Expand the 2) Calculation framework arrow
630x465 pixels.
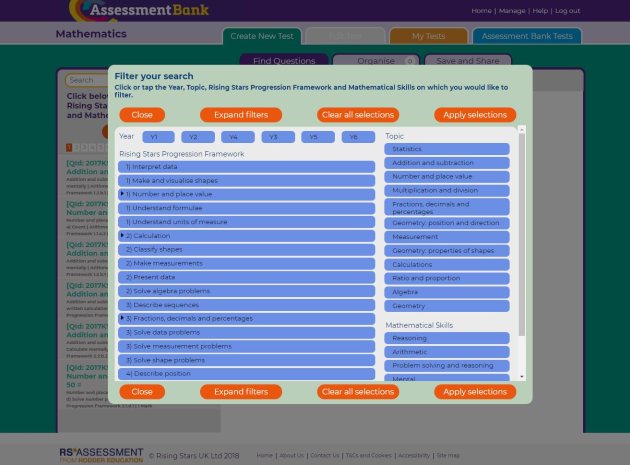[122, 235]
